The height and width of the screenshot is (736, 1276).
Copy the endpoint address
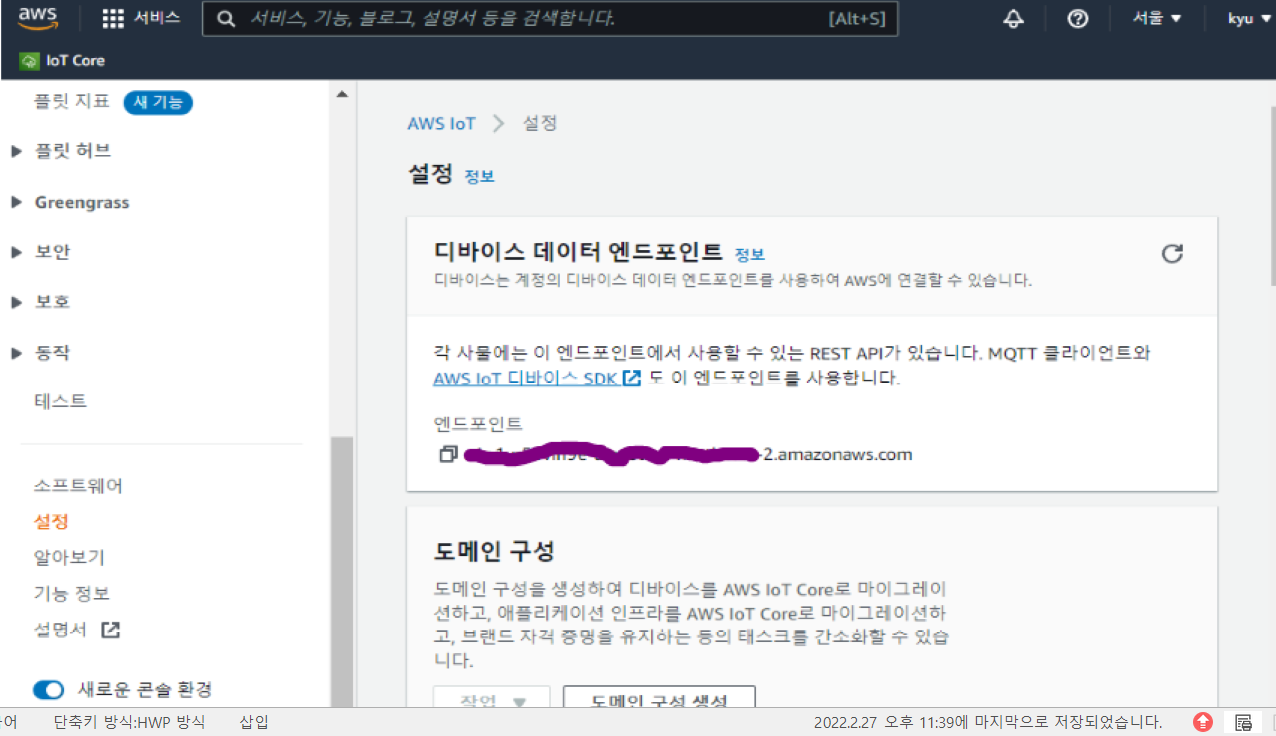(448, 454)
